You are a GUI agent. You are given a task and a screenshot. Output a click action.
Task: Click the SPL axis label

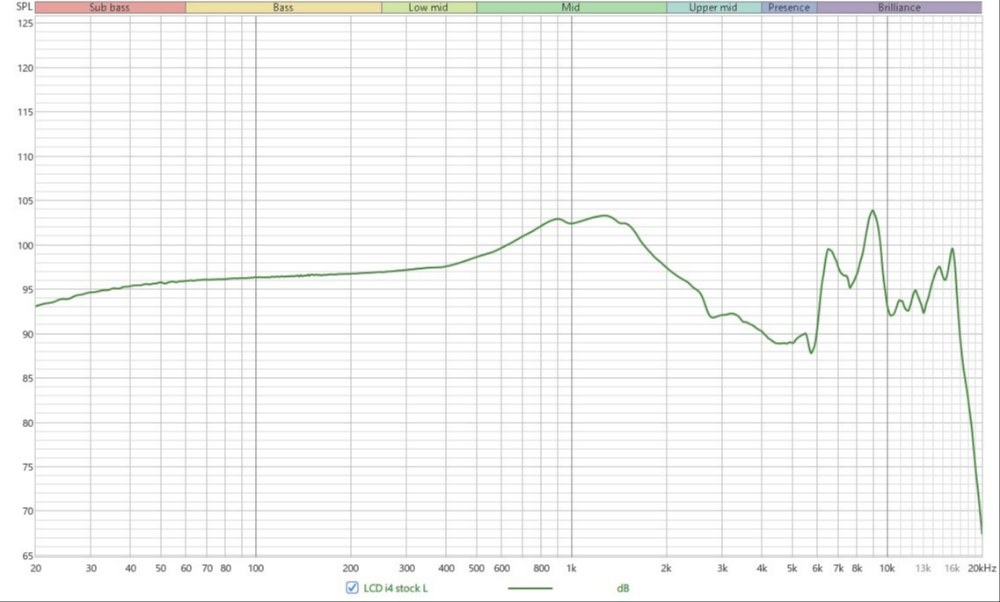coord(24,7)
